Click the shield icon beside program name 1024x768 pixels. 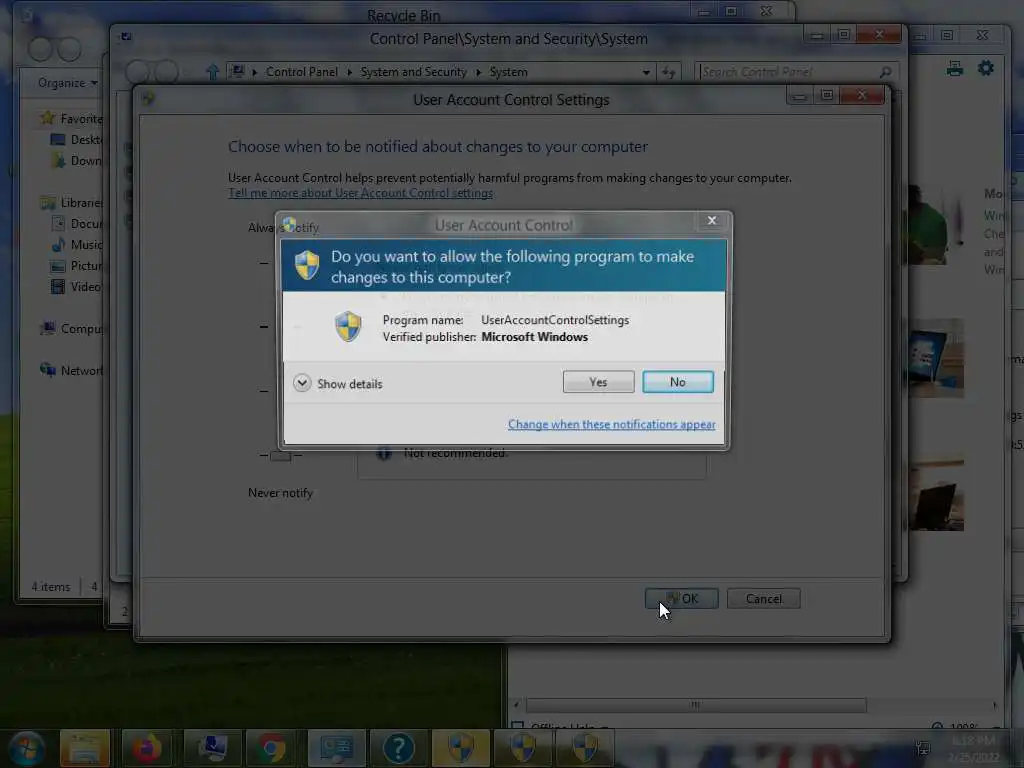point(348,327)
